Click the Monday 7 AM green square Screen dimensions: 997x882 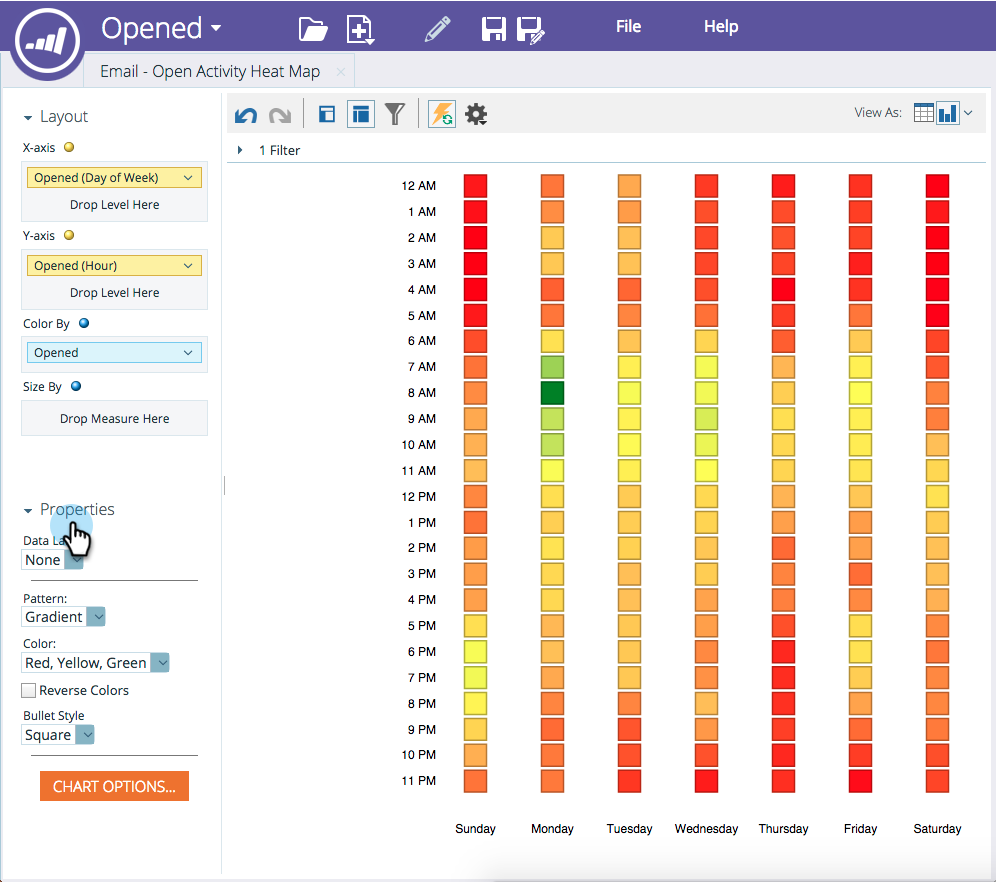point(552,367)
